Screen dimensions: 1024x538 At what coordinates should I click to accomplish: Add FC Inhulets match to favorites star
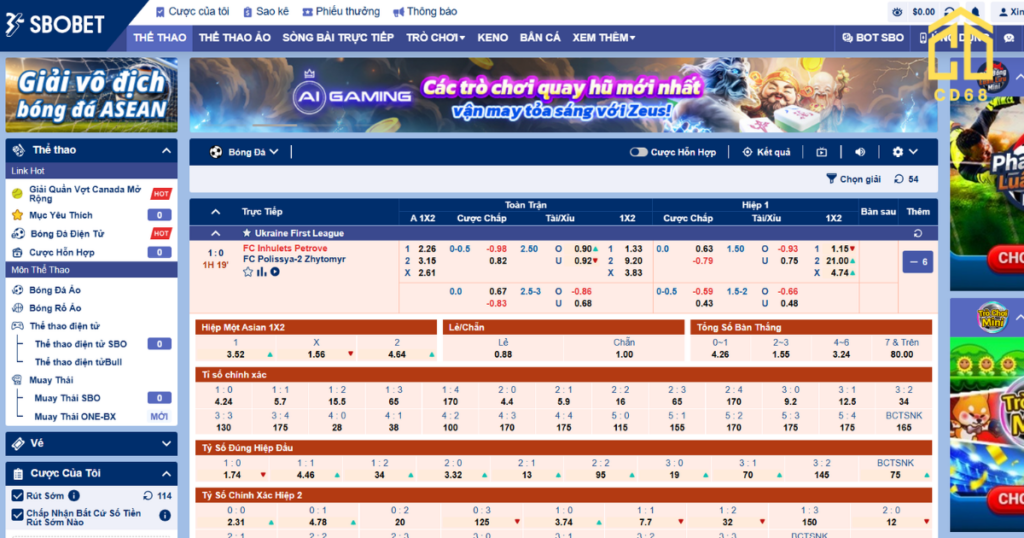tap(248, 272)
